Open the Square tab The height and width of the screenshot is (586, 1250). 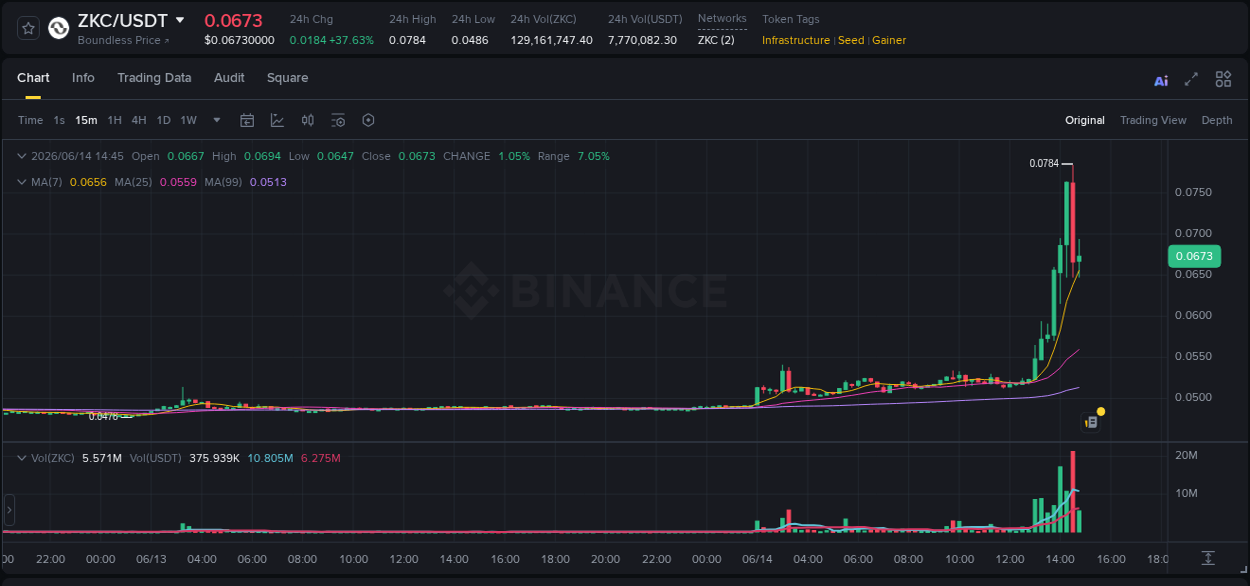click(287, 78)
